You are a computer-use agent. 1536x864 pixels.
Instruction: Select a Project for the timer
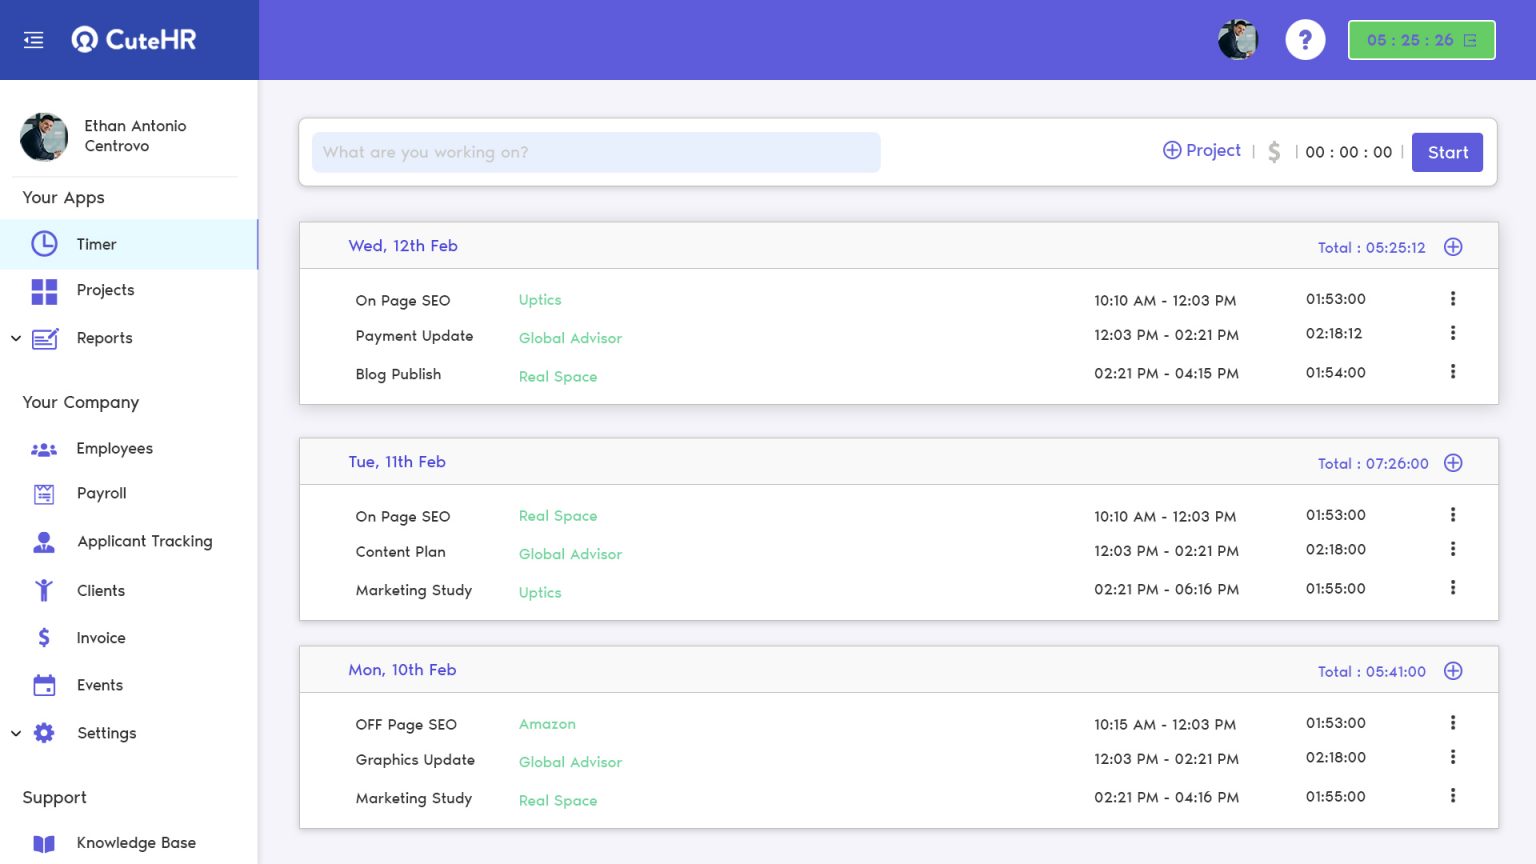pyautogui.click(x=1201, y=150)
